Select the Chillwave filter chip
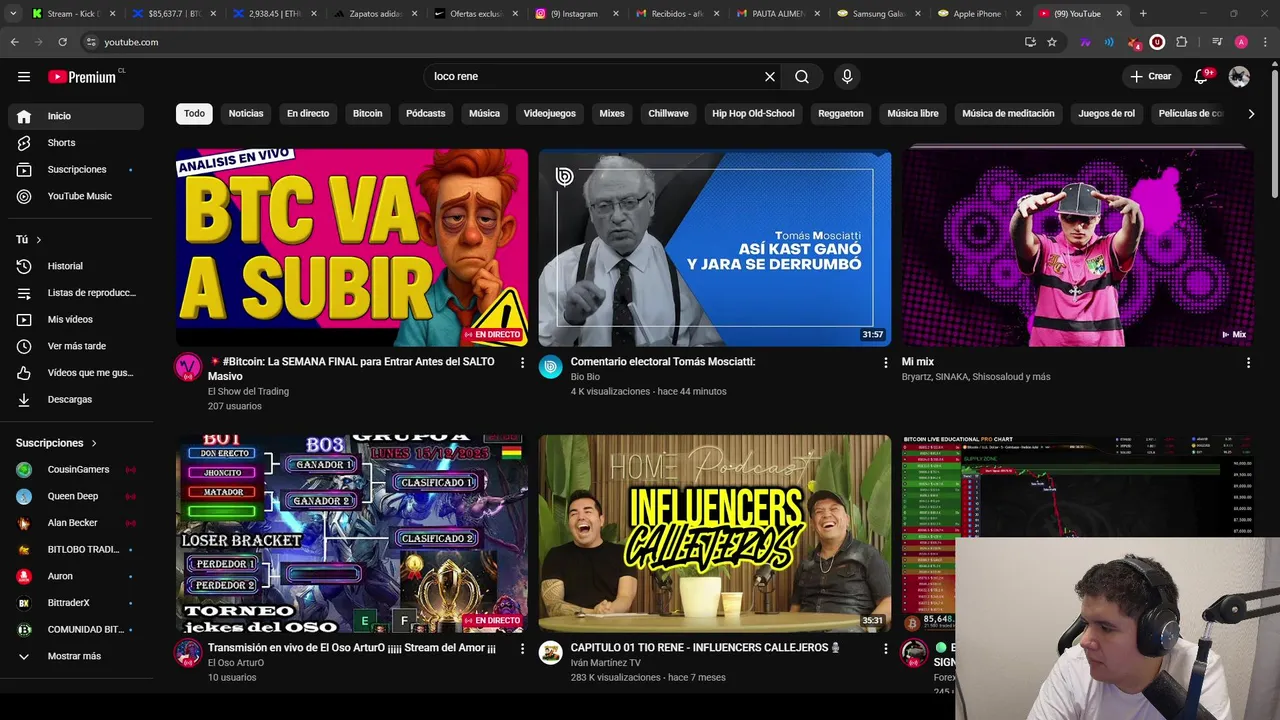 668,113
